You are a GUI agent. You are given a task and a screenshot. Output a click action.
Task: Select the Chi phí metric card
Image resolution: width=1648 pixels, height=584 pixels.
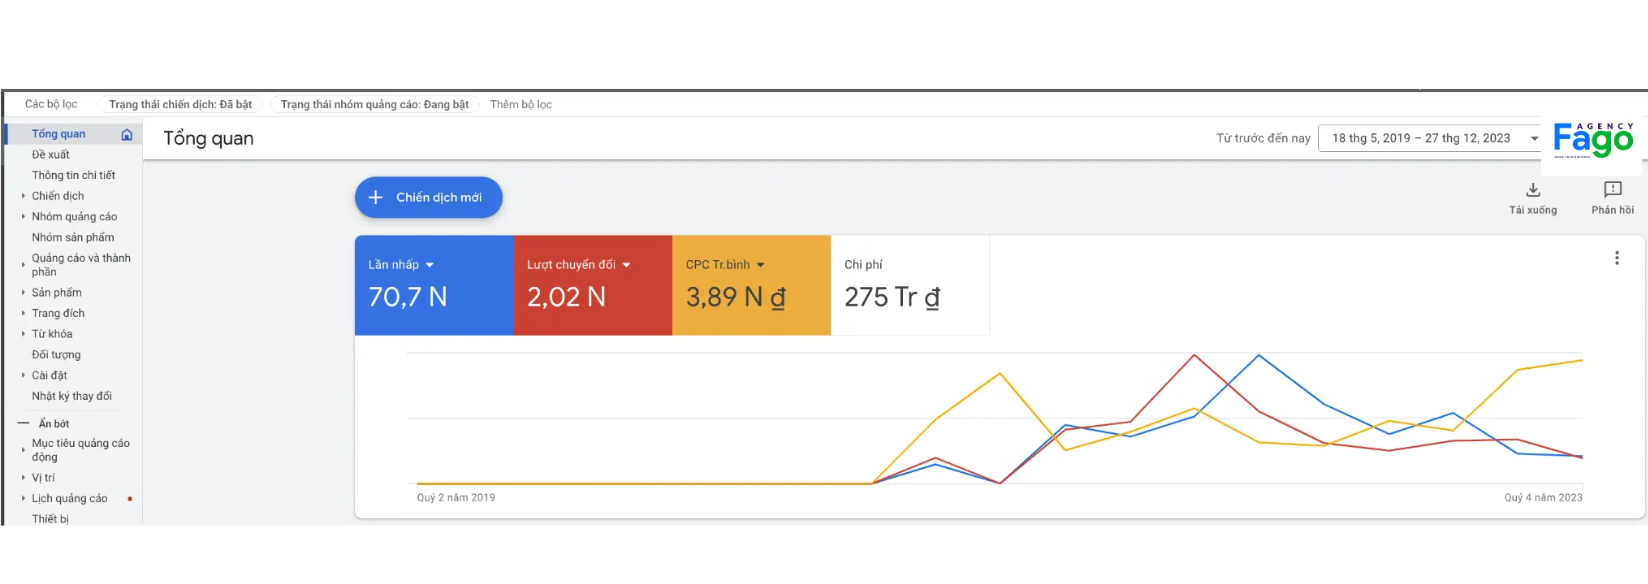point(909,285)
